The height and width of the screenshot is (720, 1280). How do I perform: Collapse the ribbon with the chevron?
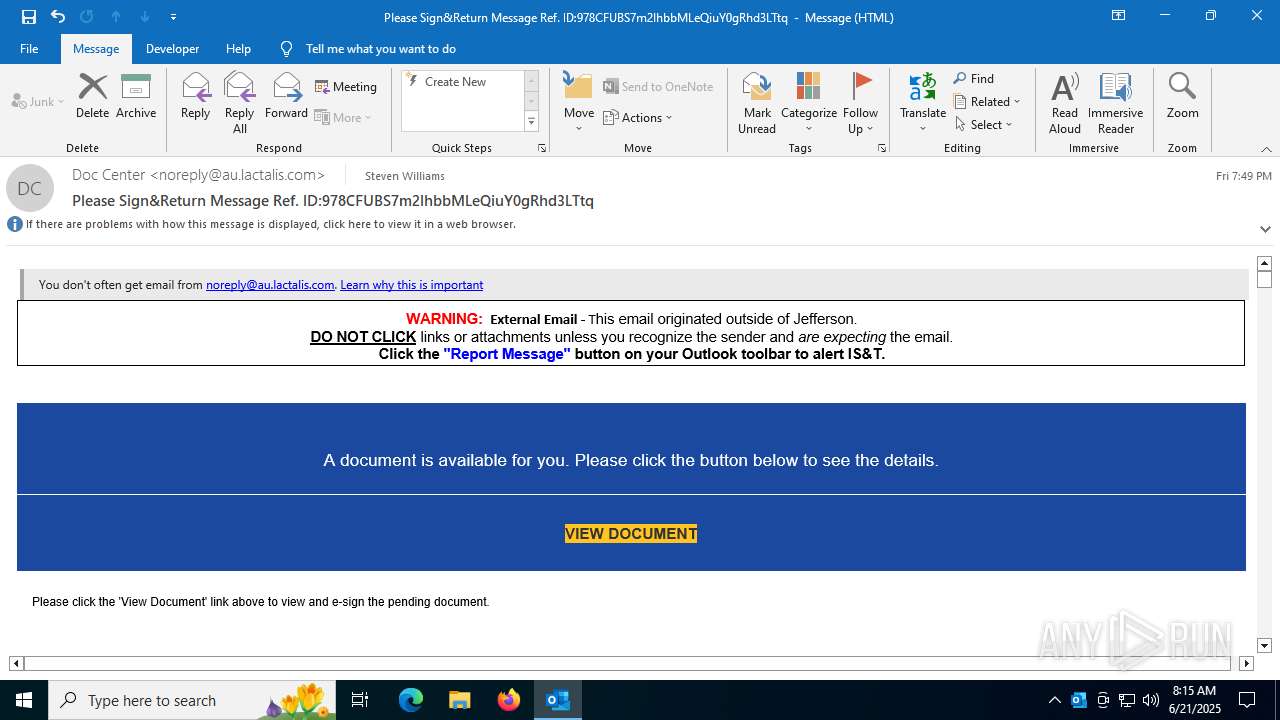tap(1266, 149)
